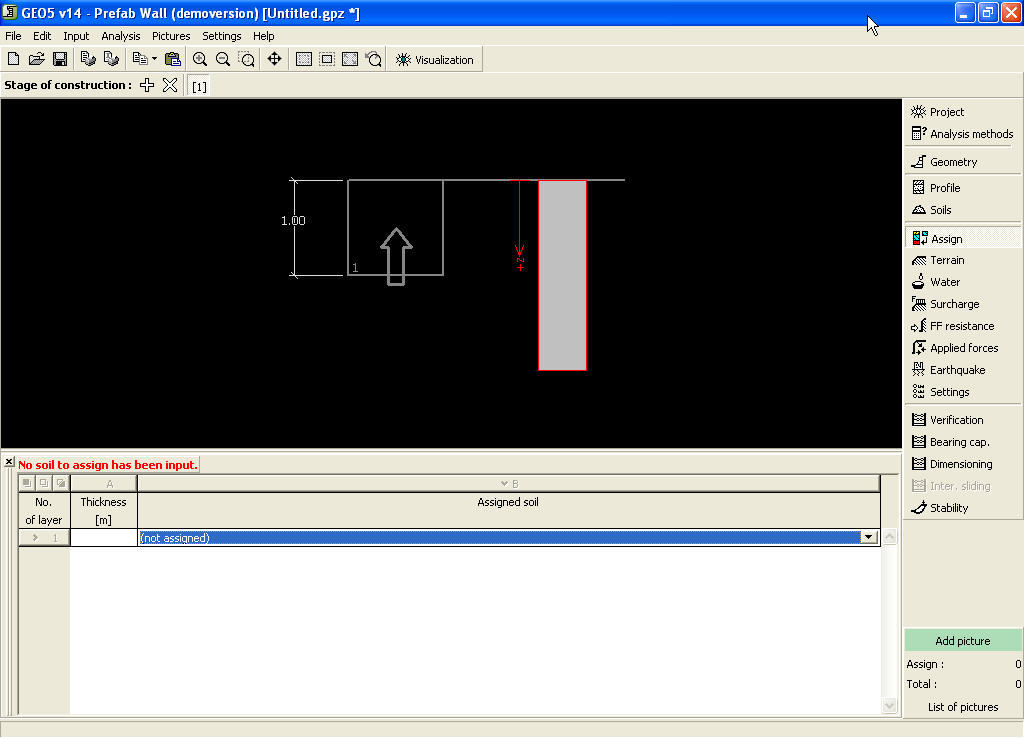Open Stability frame
1024x738 pixels.
click(x=963, y=507)
